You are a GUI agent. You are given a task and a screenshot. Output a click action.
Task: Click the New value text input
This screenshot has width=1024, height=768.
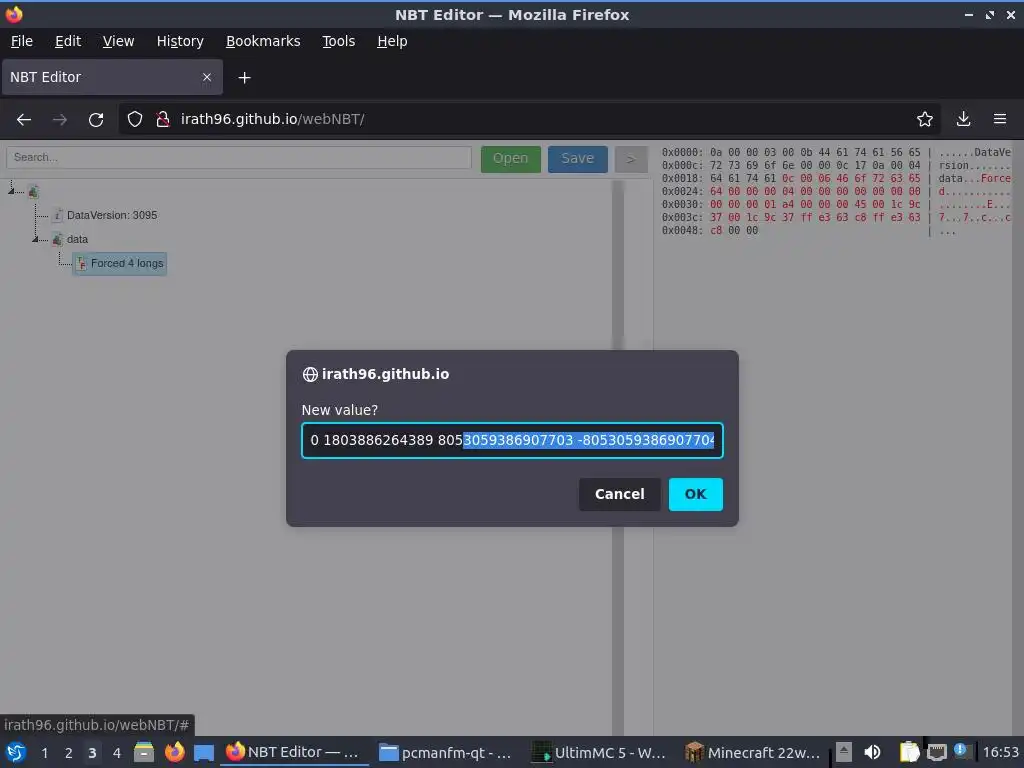[x=512, y=441]
